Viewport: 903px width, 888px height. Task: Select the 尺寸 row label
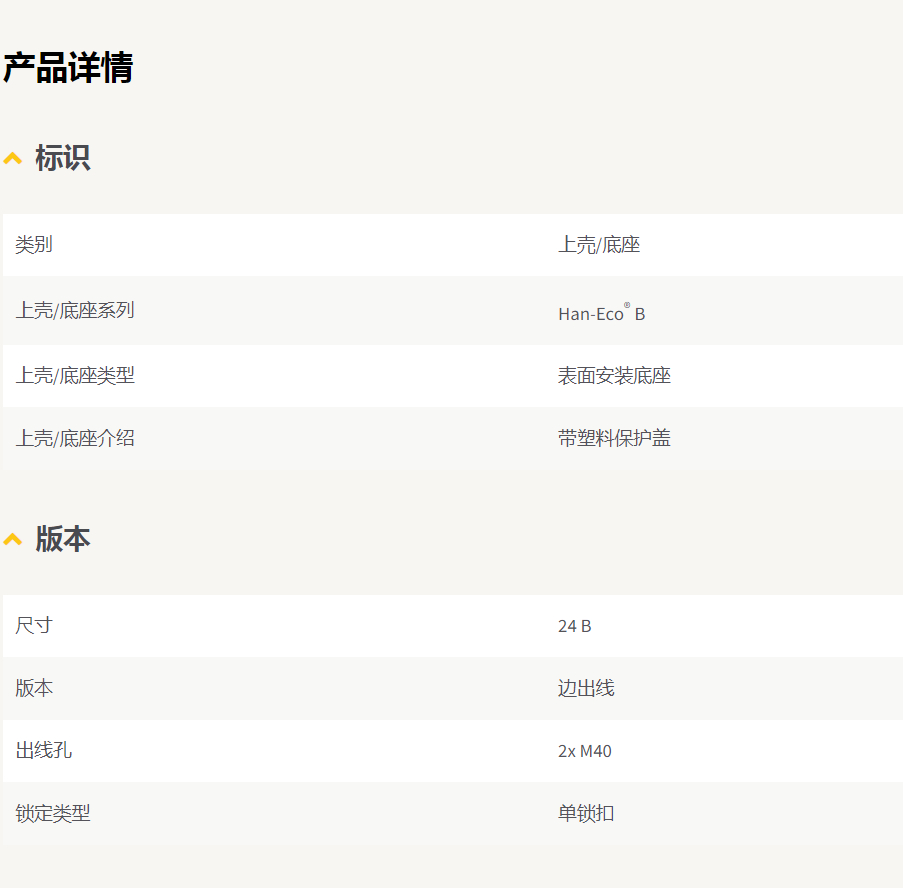tap(34, 626)
